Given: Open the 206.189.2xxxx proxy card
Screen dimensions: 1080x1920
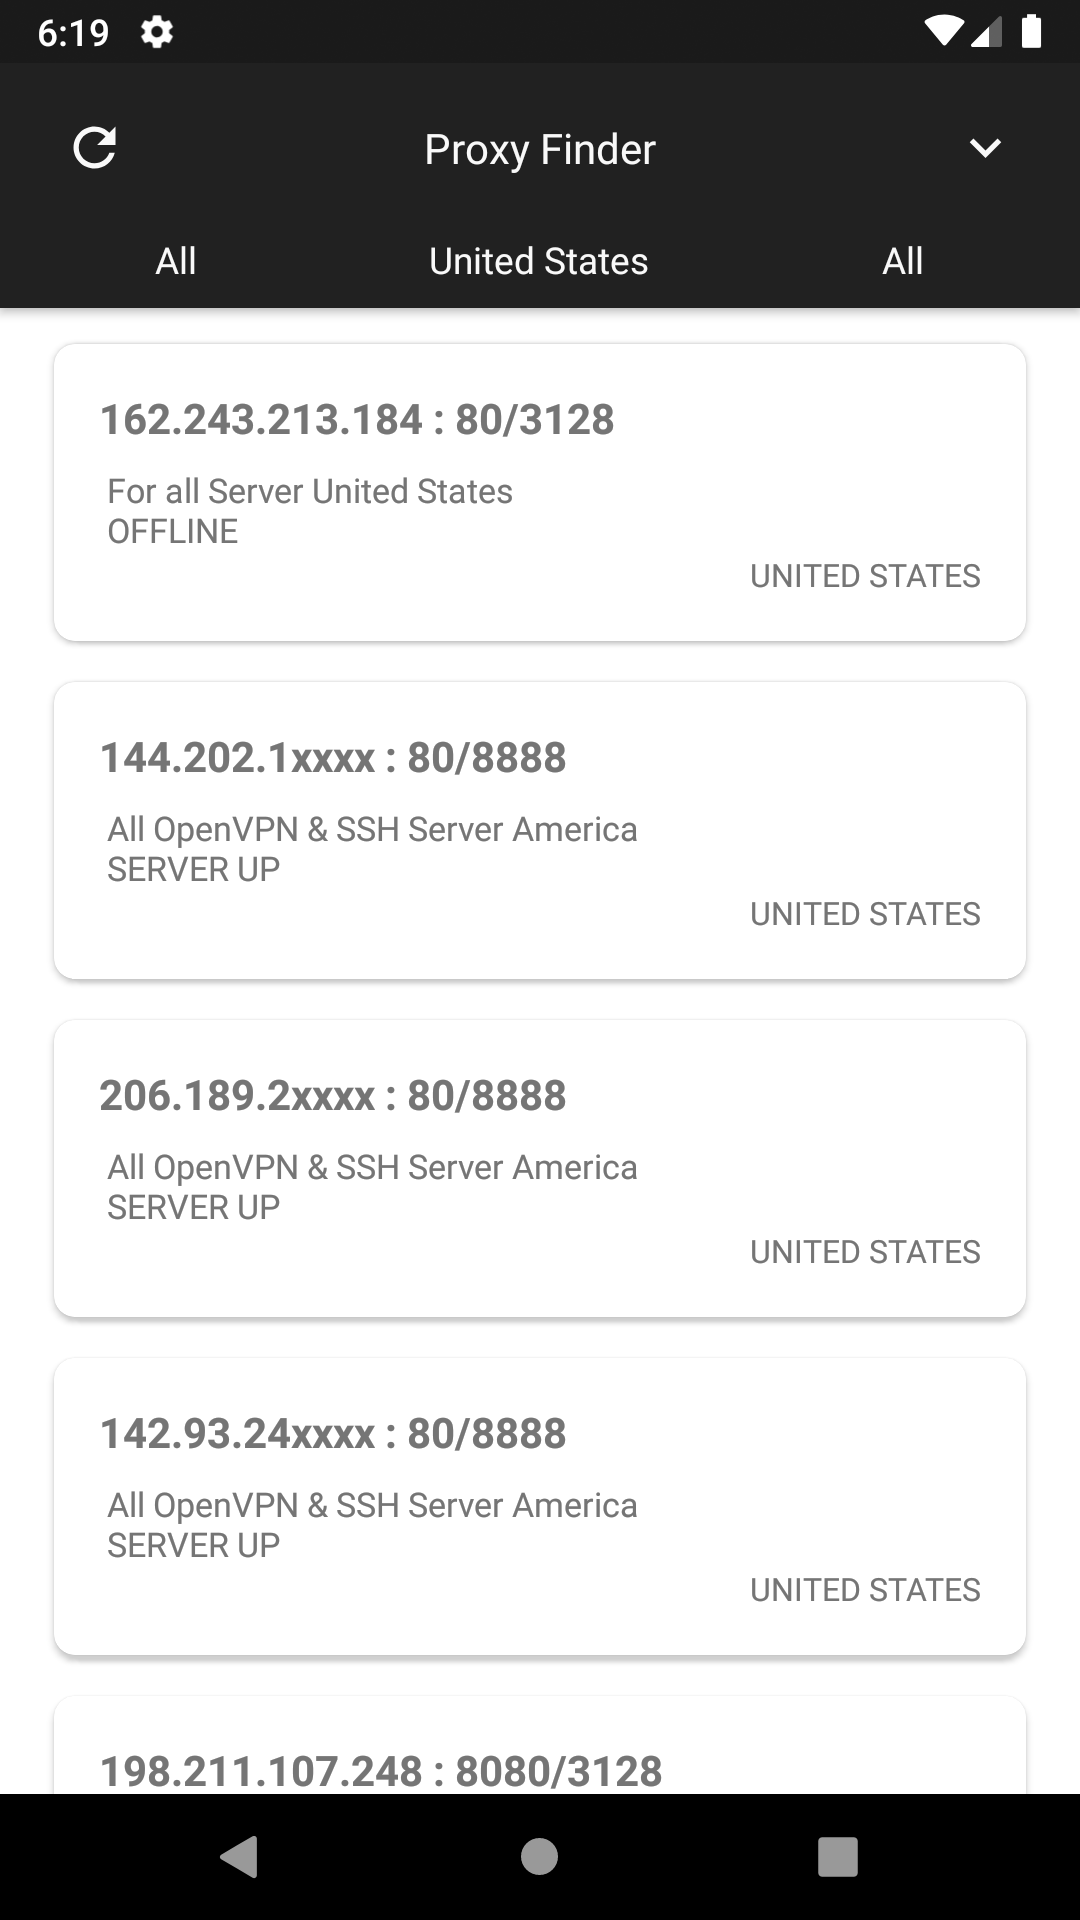Looking at the screenshot, I should pyautogui.click(x=540, y=1168).
